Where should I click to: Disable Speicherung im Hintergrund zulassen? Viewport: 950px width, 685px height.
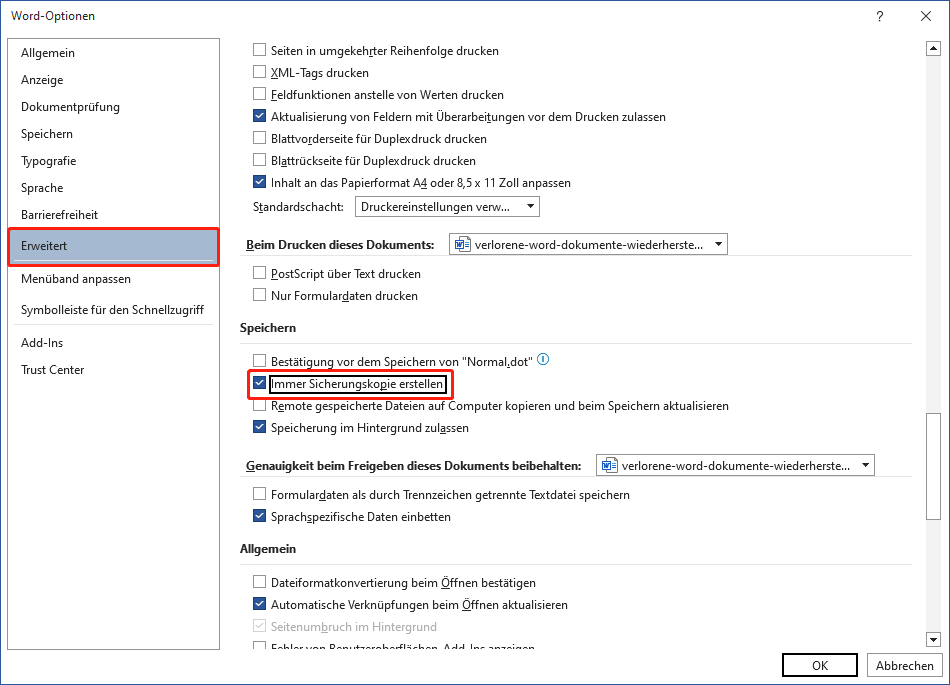coord(259,427)
